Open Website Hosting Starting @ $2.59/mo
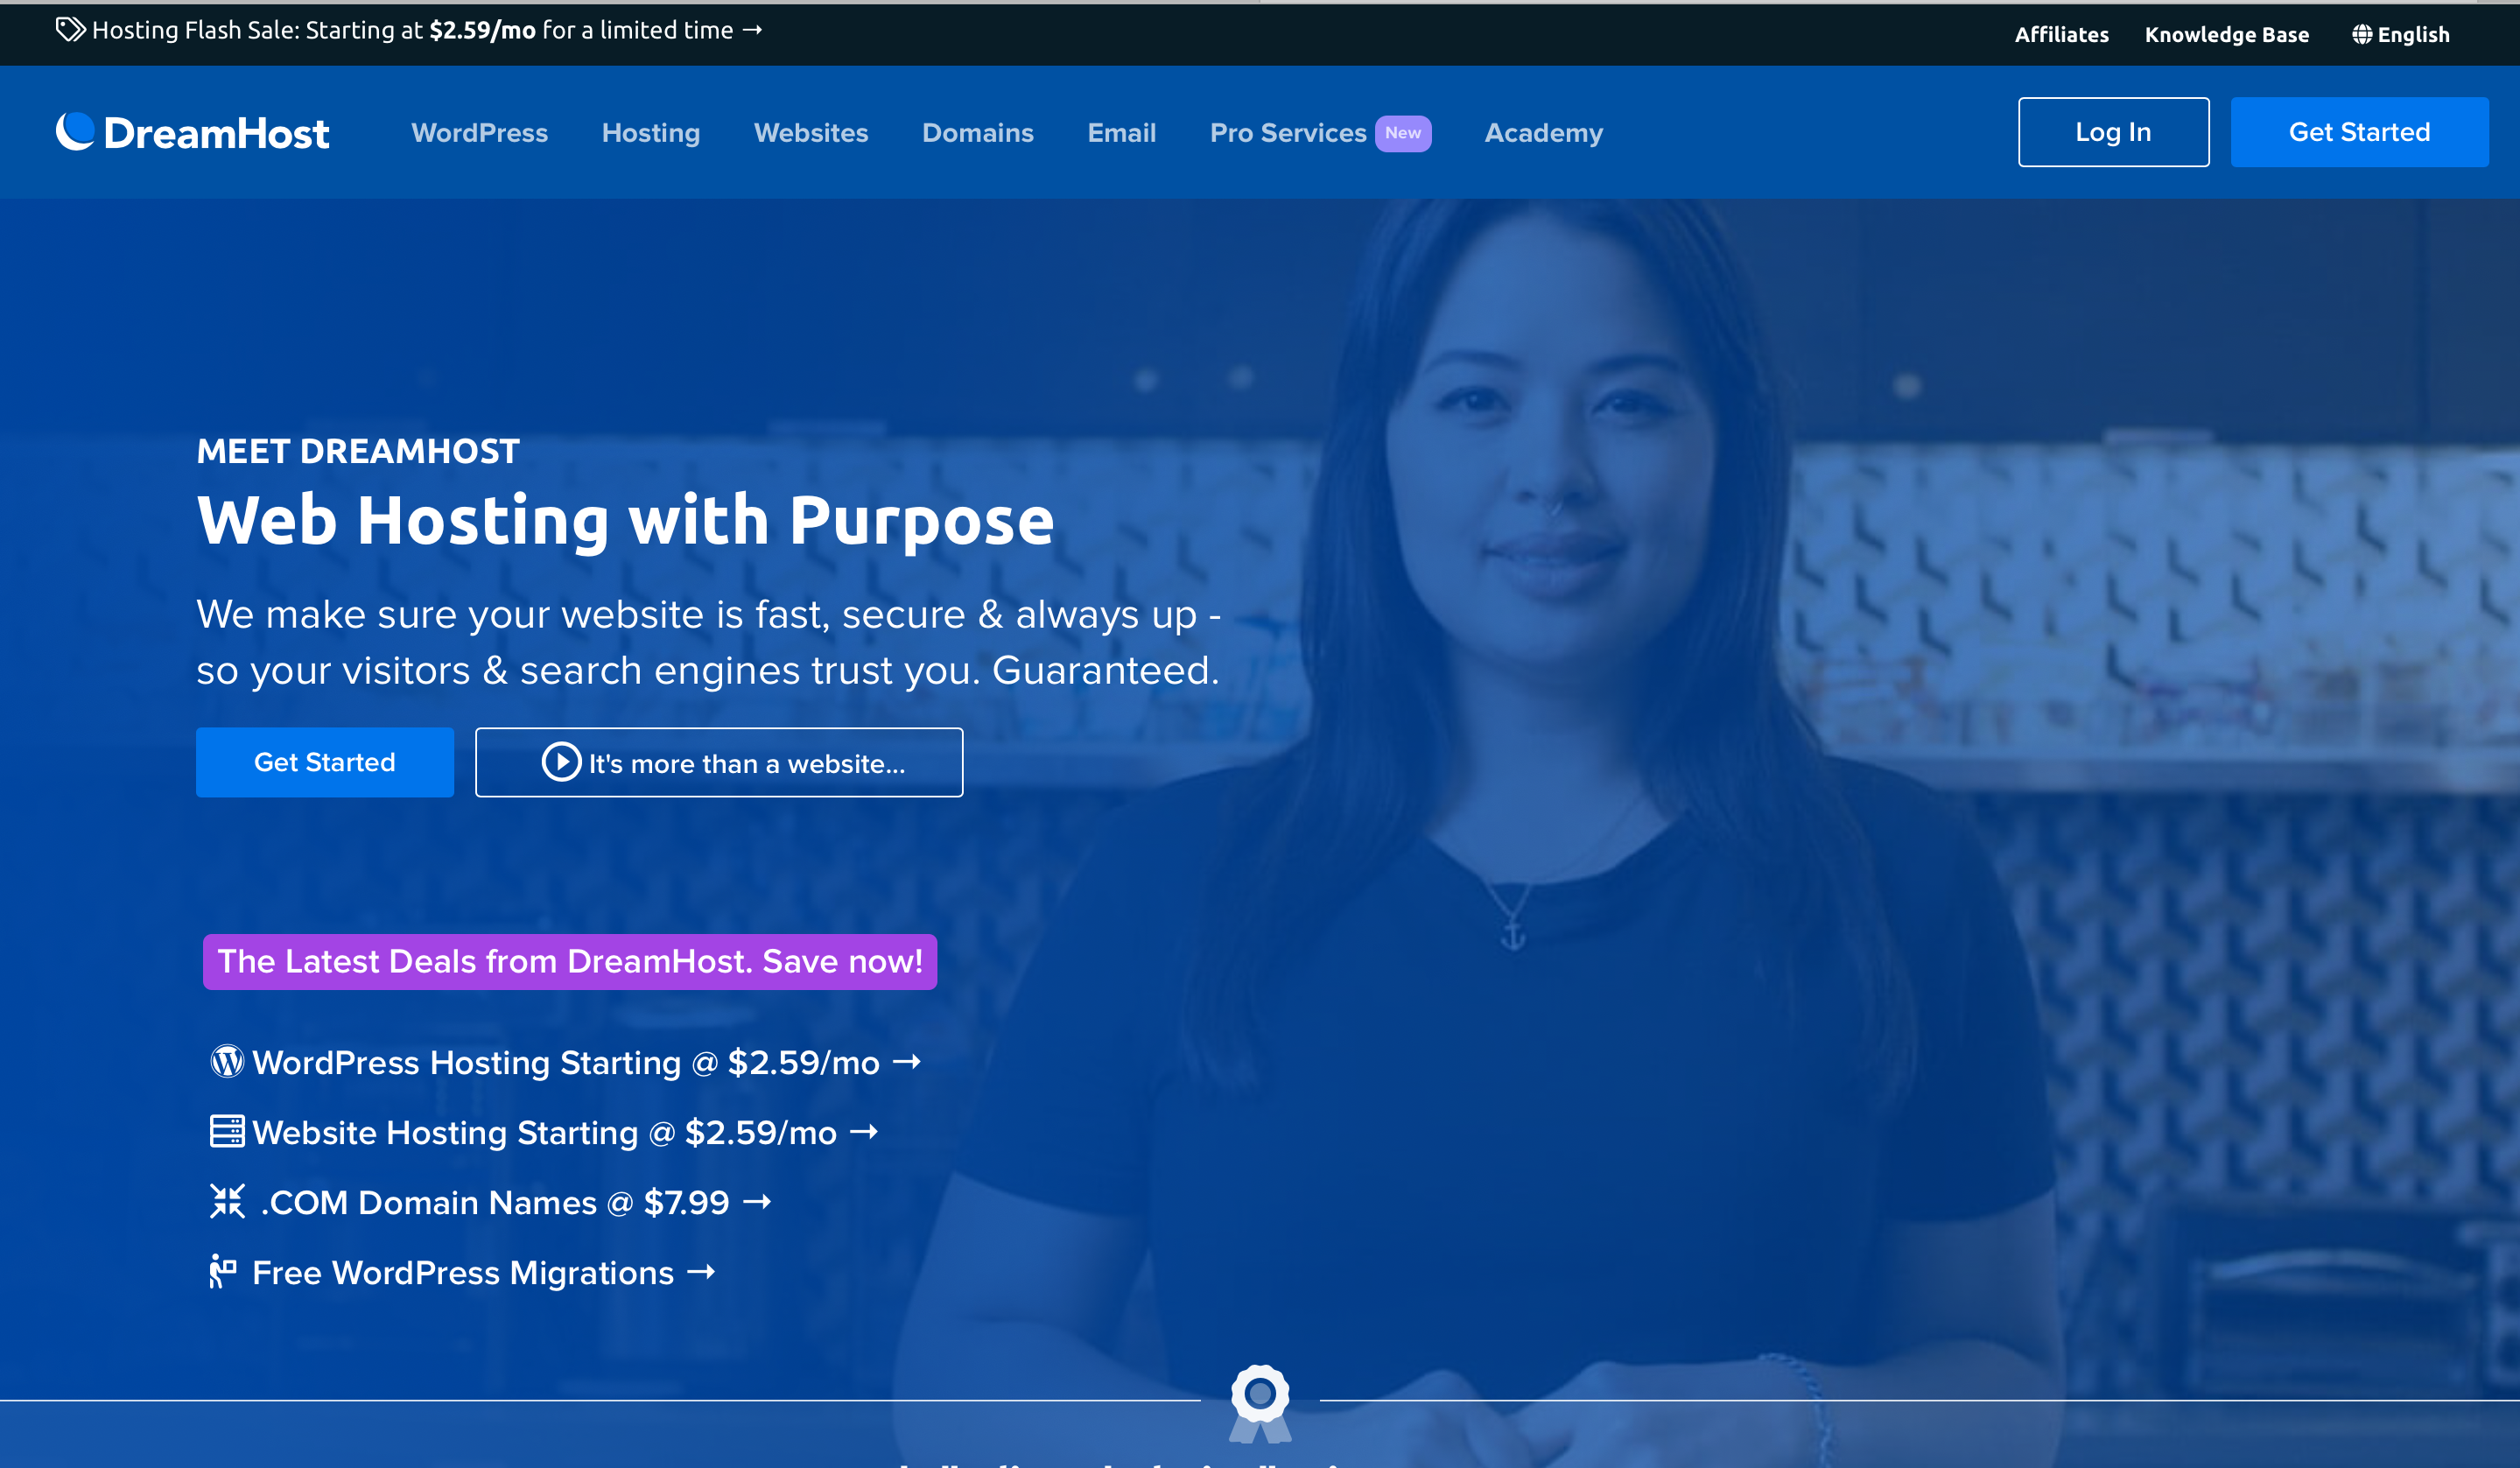Image resolution: width=2520 pixels, height=1468 pixels. [543, 1131]
